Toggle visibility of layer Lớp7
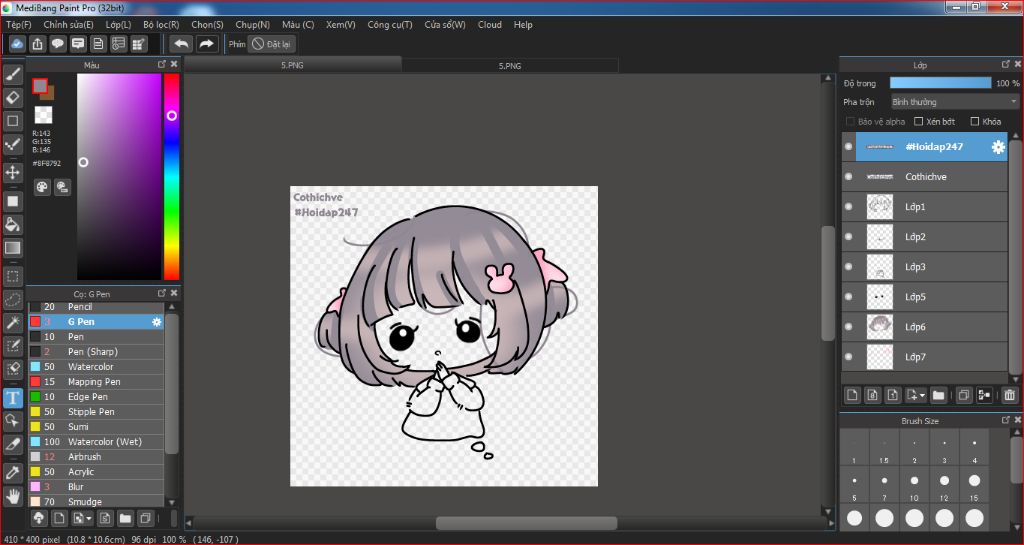 coord(848,357)
